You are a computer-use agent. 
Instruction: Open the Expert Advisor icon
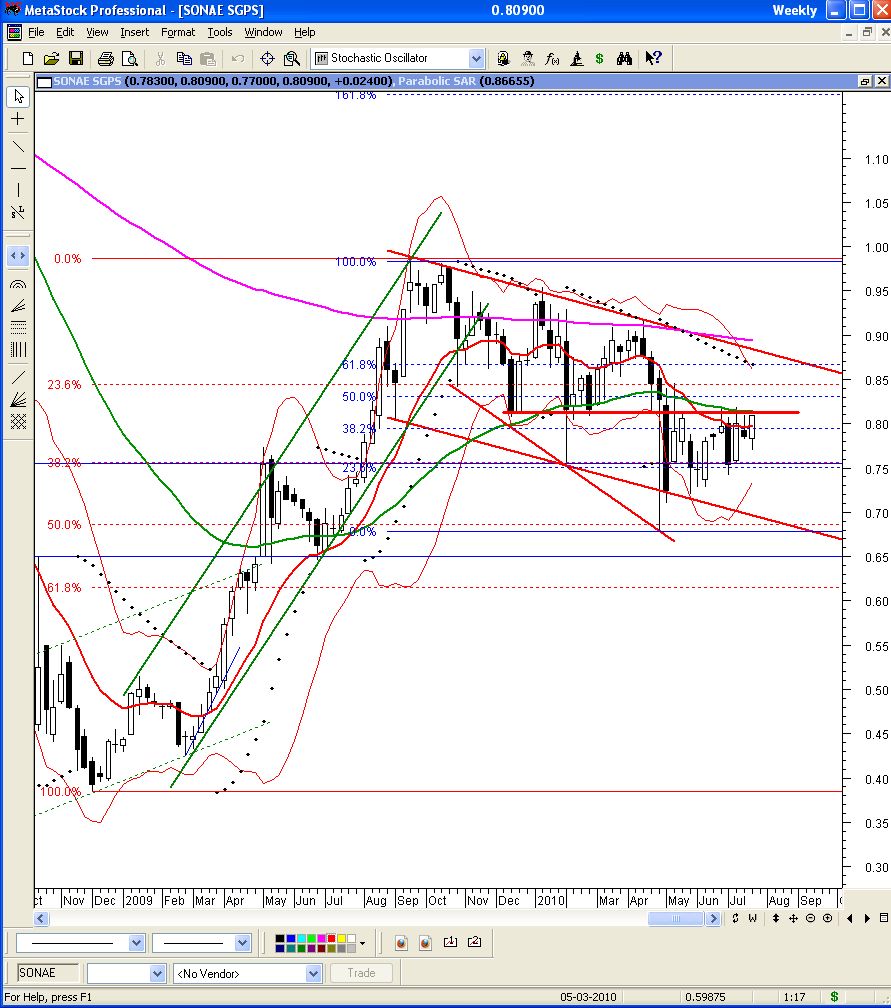(x=528, y=58)
